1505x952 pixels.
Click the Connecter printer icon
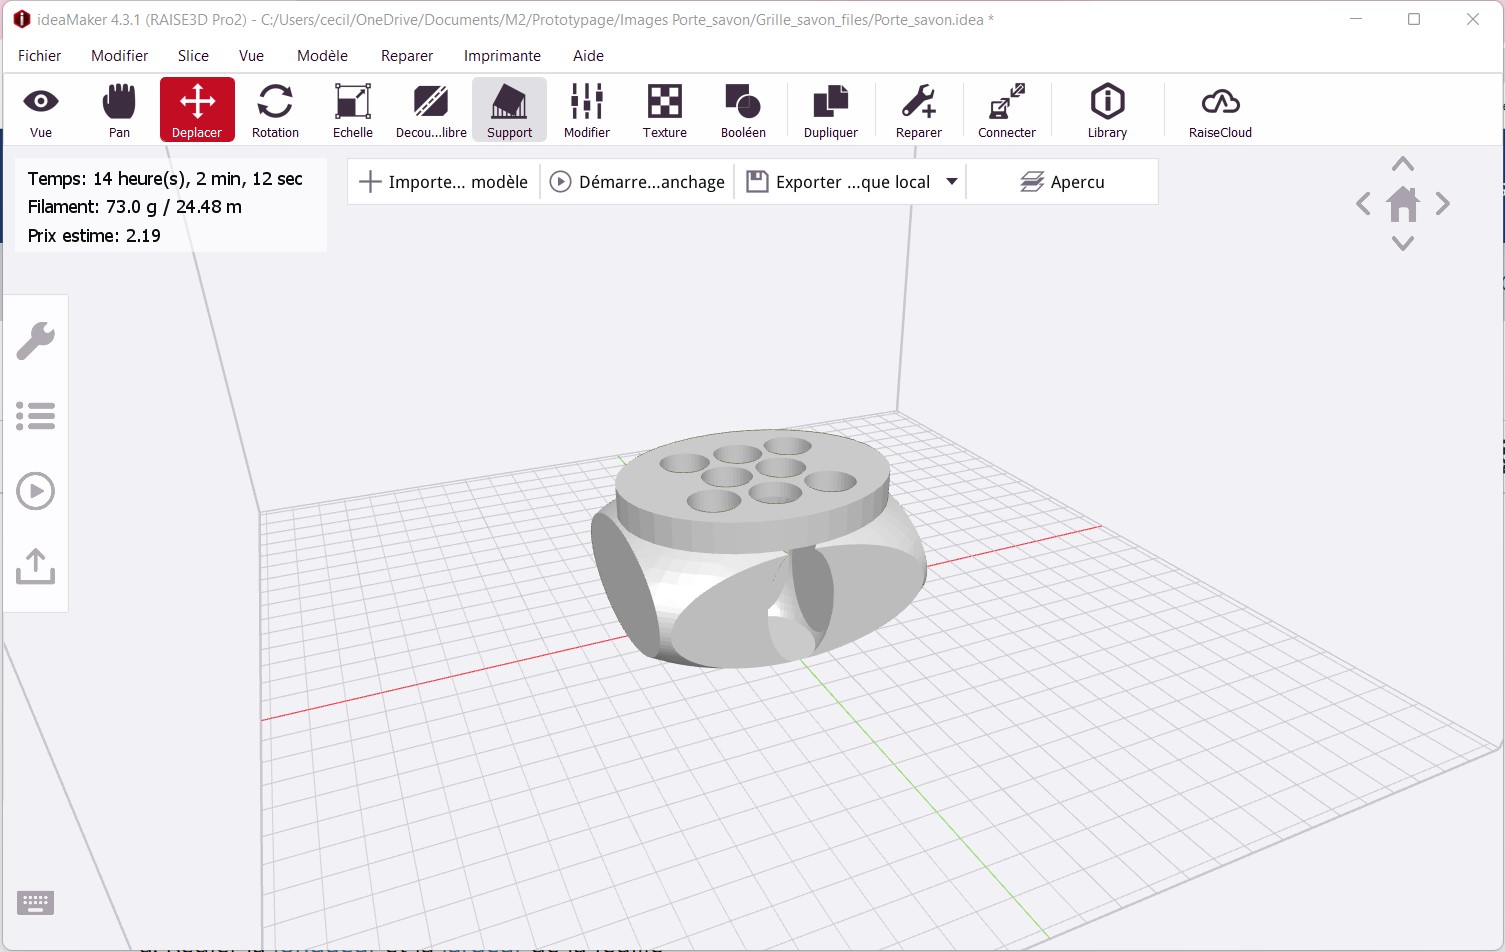[1007, 110]
